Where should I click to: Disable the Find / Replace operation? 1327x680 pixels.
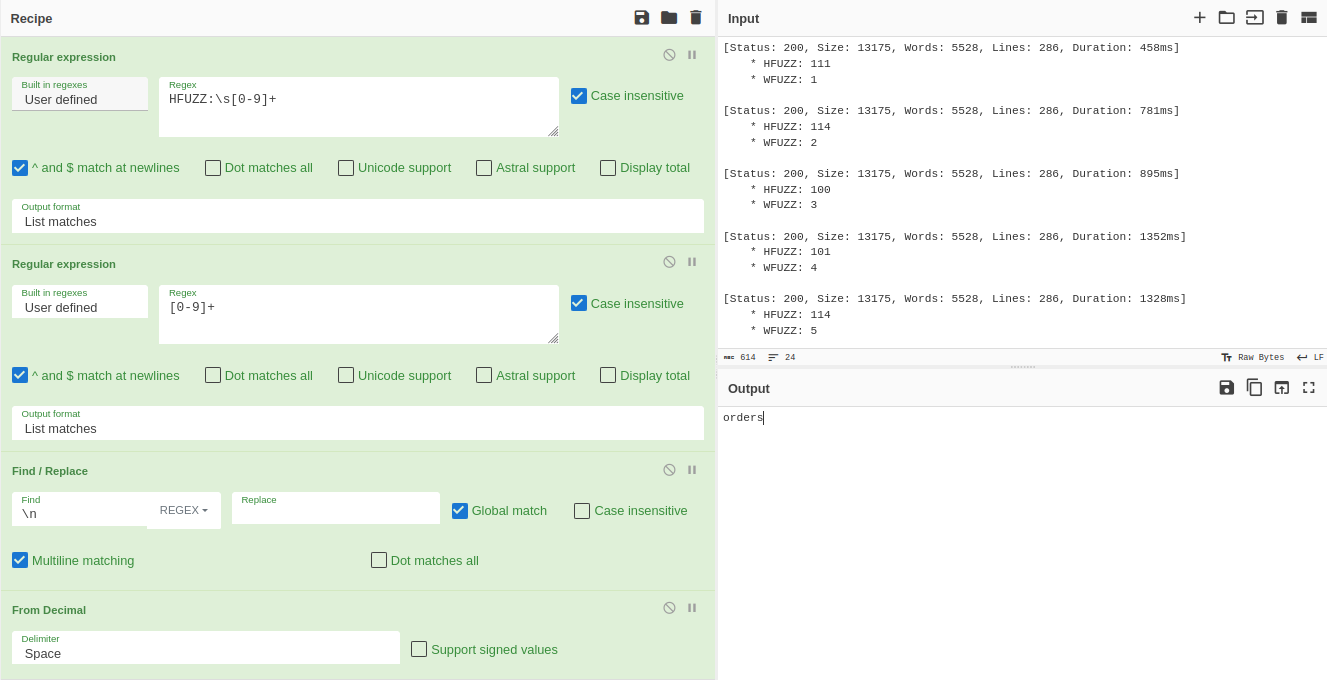669,470
